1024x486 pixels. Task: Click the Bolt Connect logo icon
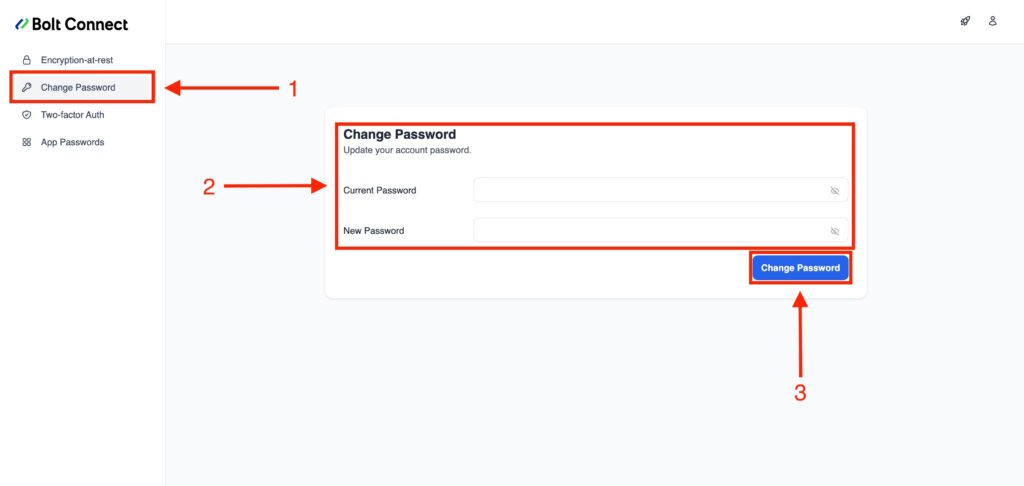pyautogui.click(x=21, y=24)
